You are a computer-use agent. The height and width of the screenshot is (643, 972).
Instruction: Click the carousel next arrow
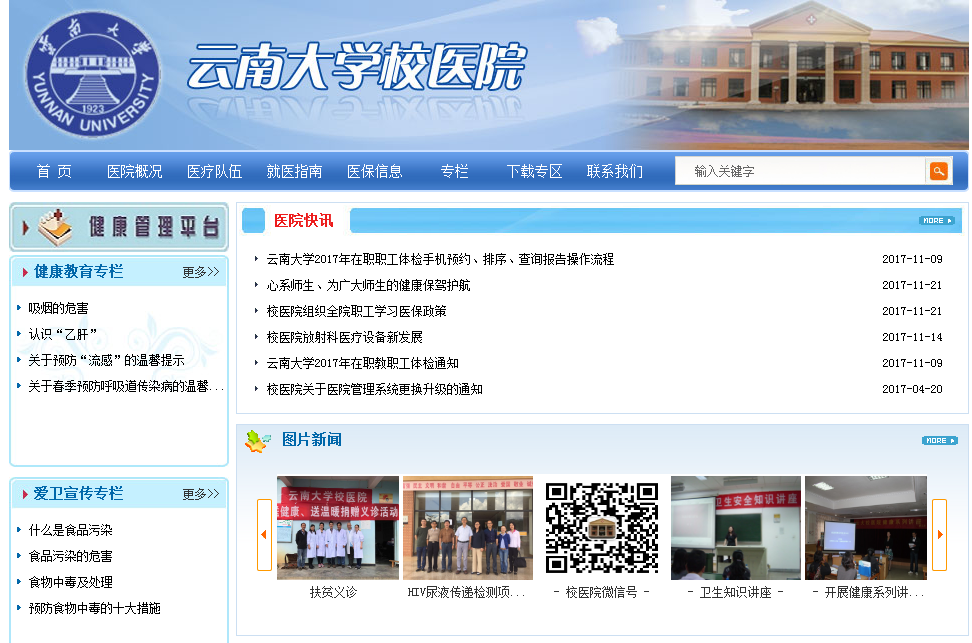point(939,534)
